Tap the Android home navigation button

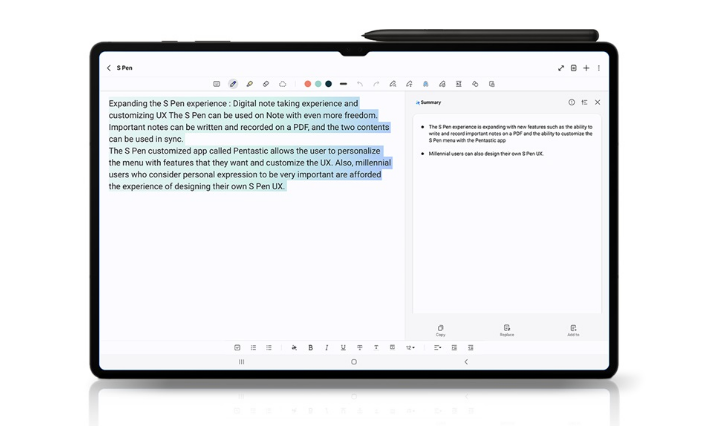coord(354,362)
